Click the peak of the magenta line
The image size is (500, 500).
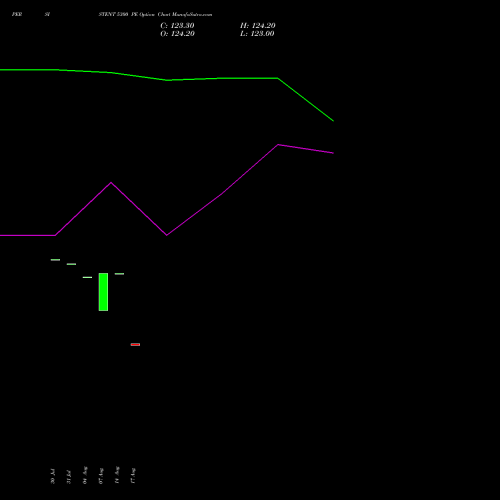coord(278,145)
